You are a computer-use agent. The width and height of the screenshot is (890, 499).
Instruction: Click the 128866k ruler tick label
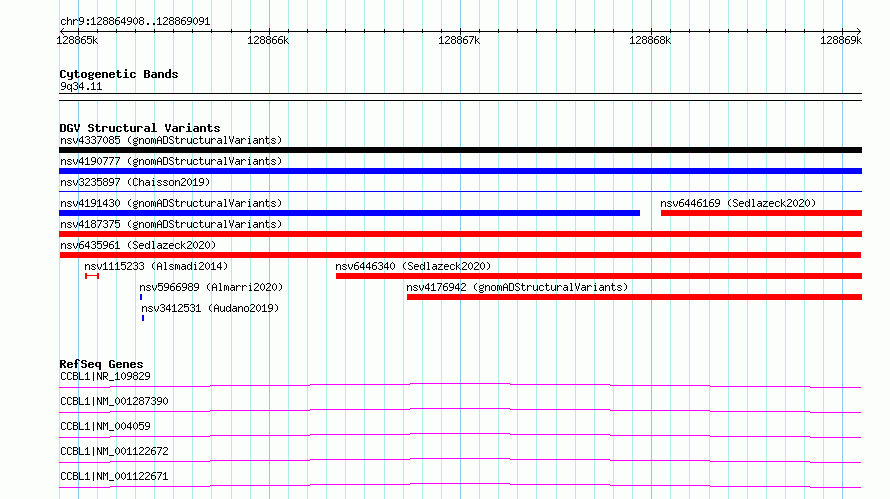268,40
